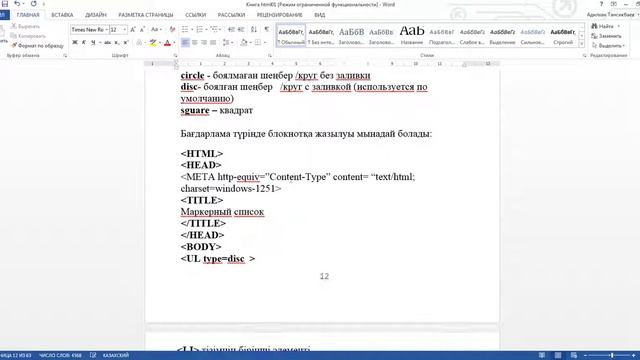Apply the Обычный style
Screen dimensions: 640x360
click(x=291, y=36)
